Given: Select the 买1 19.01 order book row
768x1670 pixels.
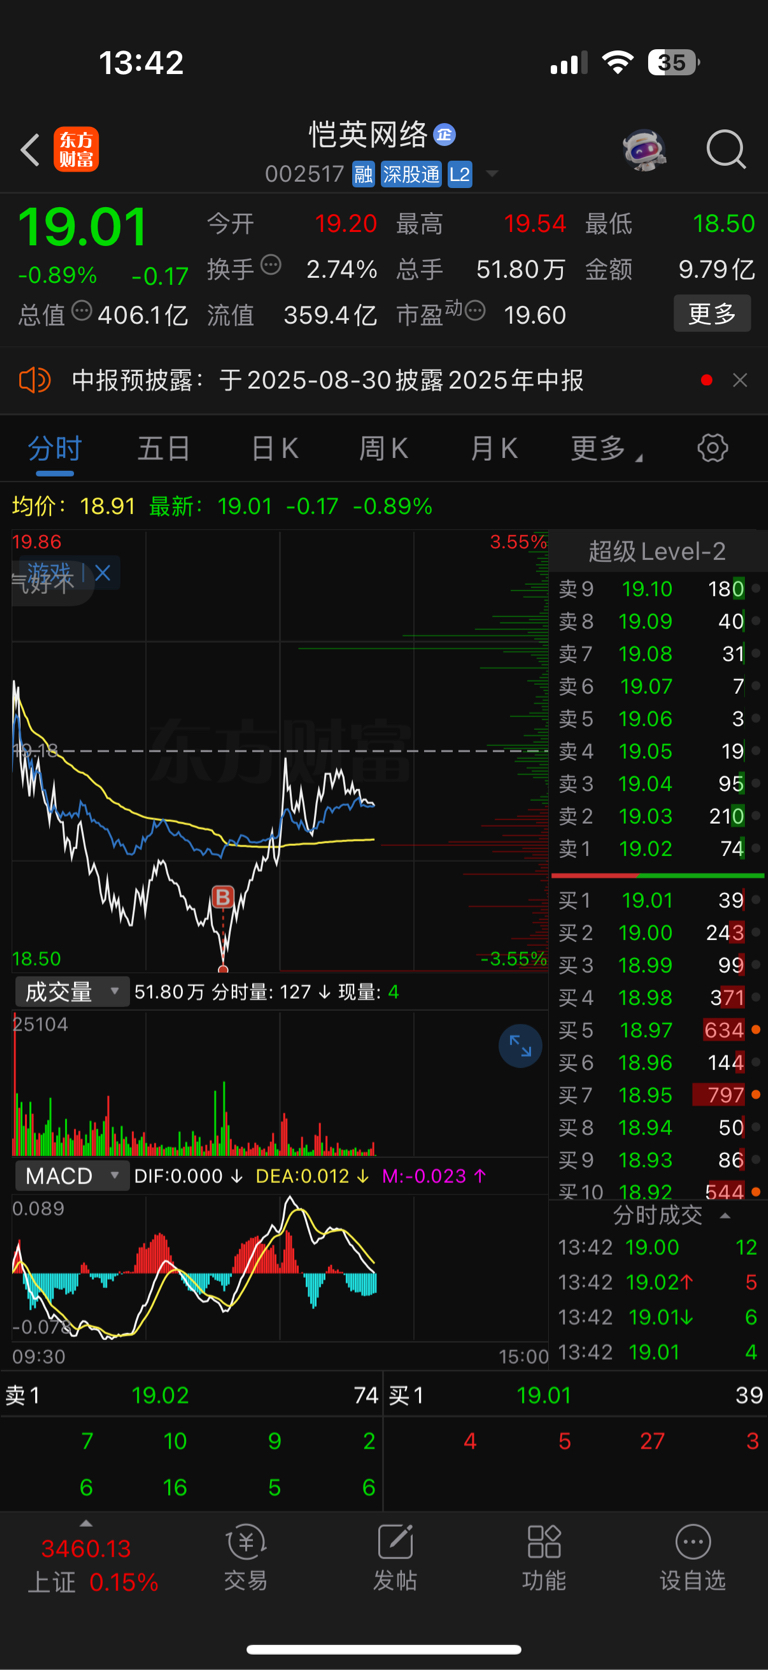Looking at the screenshot, I should pyautogui.click(x=657, y=900).
